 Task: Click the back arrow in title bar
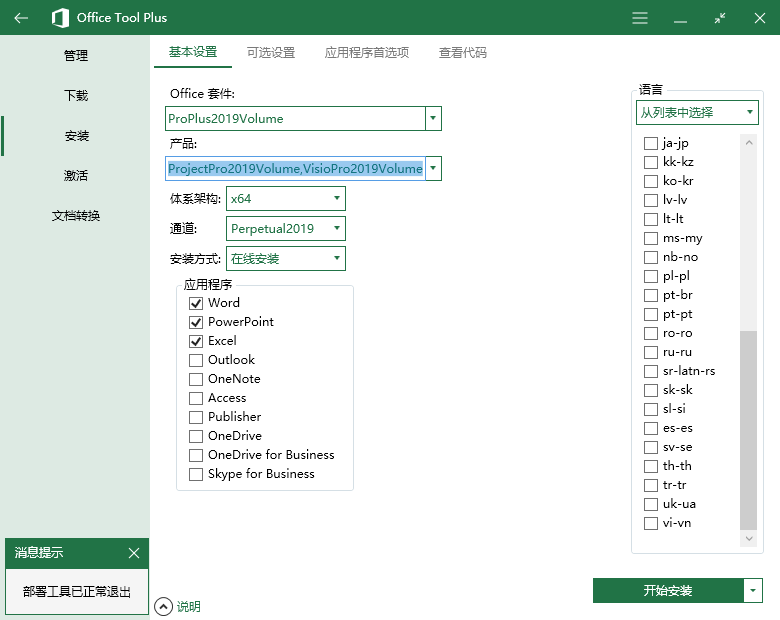point(21,18)
